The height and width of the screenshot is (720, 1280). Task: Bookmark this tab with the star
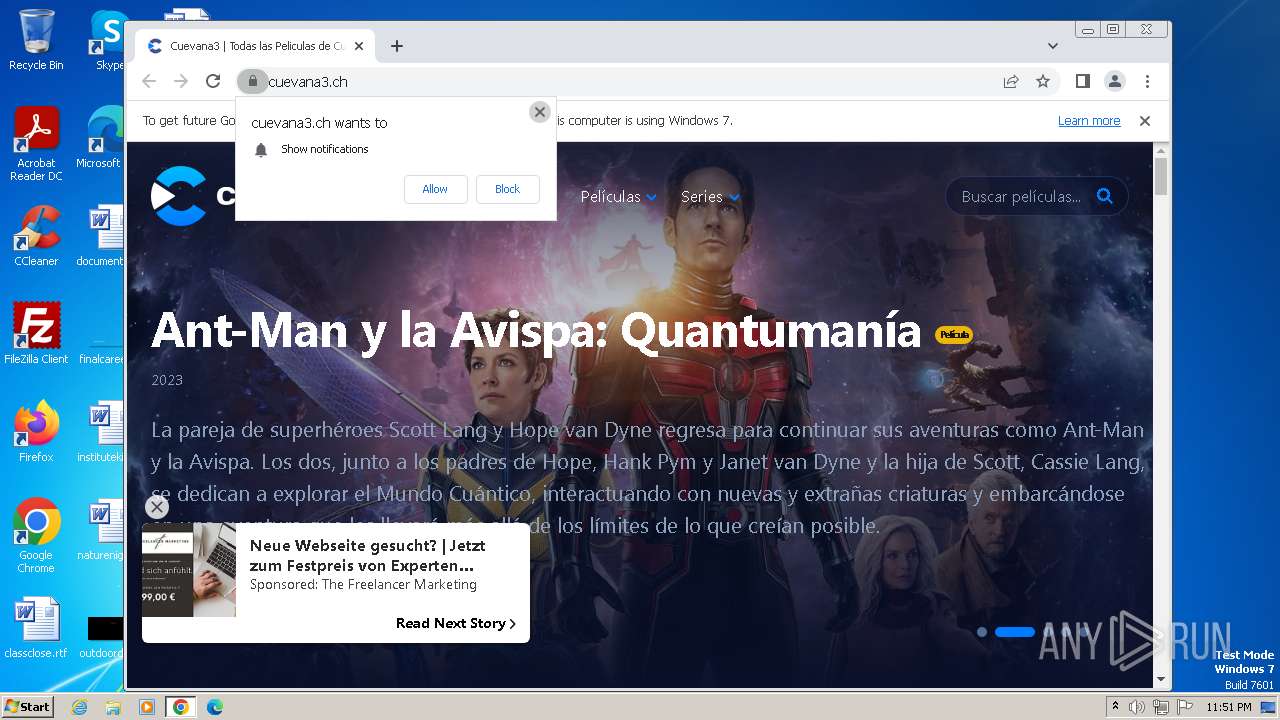(1043, 81)
